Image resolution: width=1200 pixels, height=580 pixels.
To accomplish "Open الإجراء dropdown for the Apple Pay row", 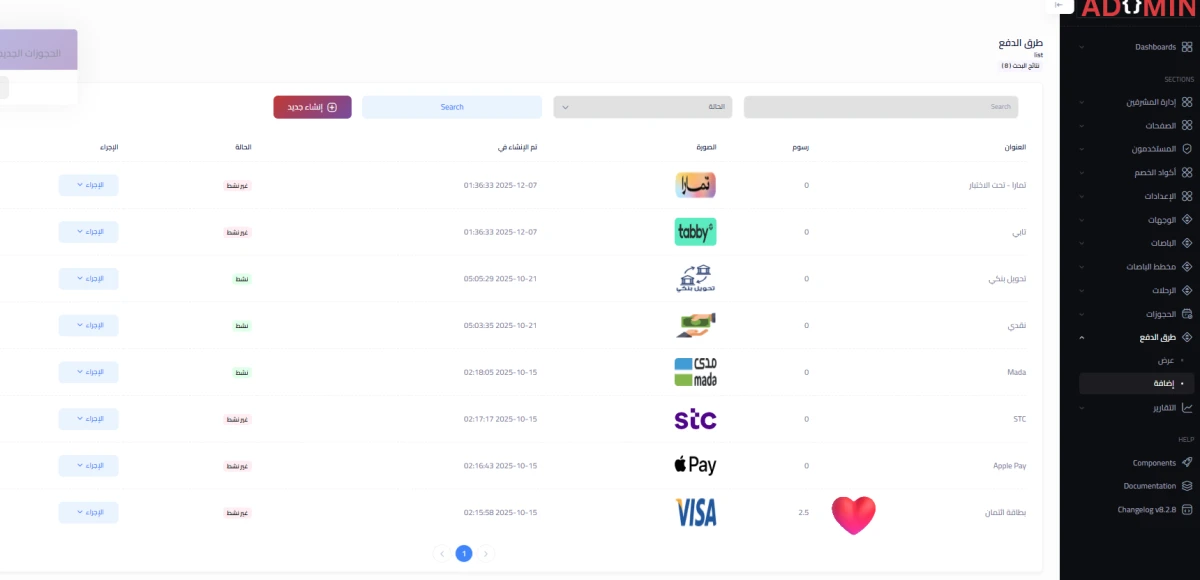I will coord(89,466).
